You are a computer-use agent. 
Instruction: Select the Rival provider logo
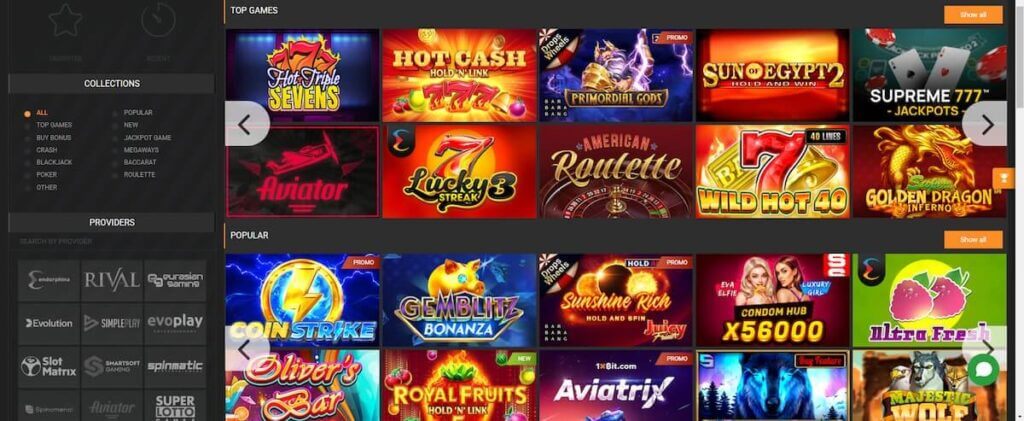(x=112, y=281)
